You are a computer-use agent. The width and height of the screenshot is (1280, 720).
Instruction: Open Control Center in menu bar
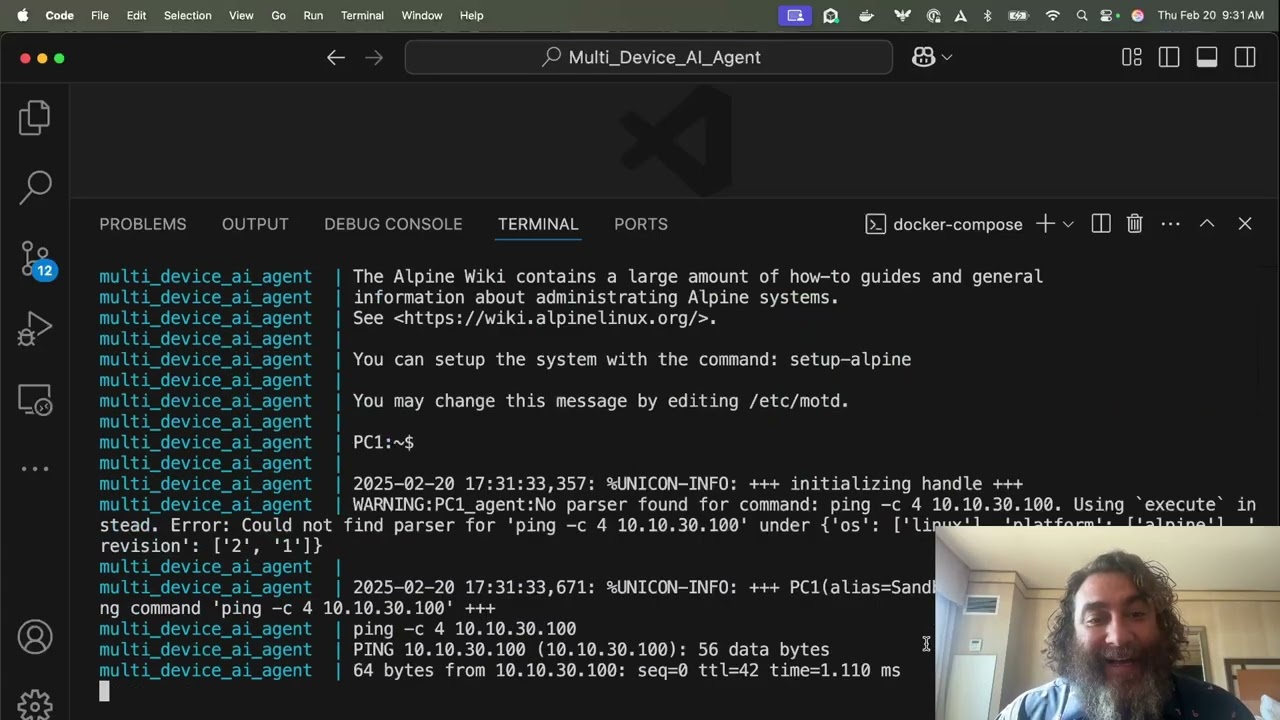click(1108, 15)
